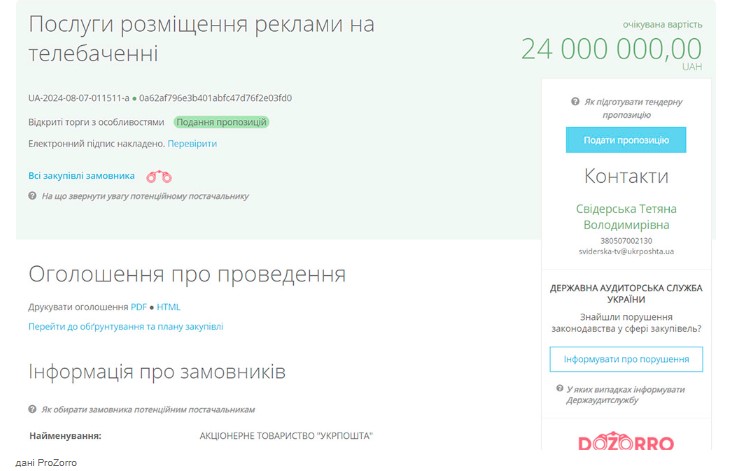Click the tender ID UA-2024-08-07-011511-a

(78, 98)
